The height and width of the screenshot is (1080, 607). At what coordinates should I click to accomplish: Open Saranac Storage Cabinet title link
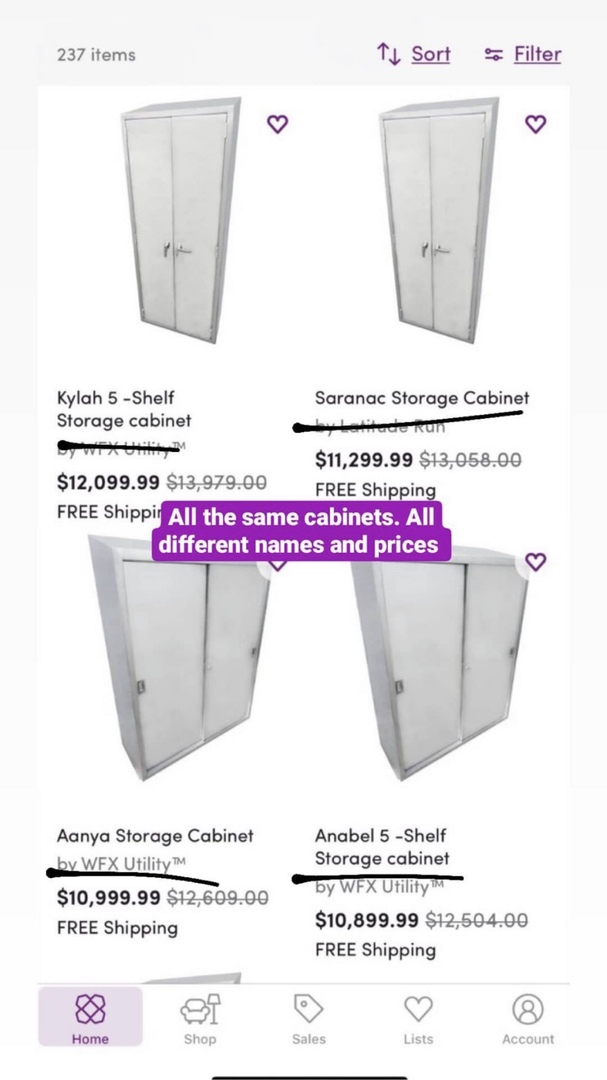pyautogui.click(x=421, y=398)
